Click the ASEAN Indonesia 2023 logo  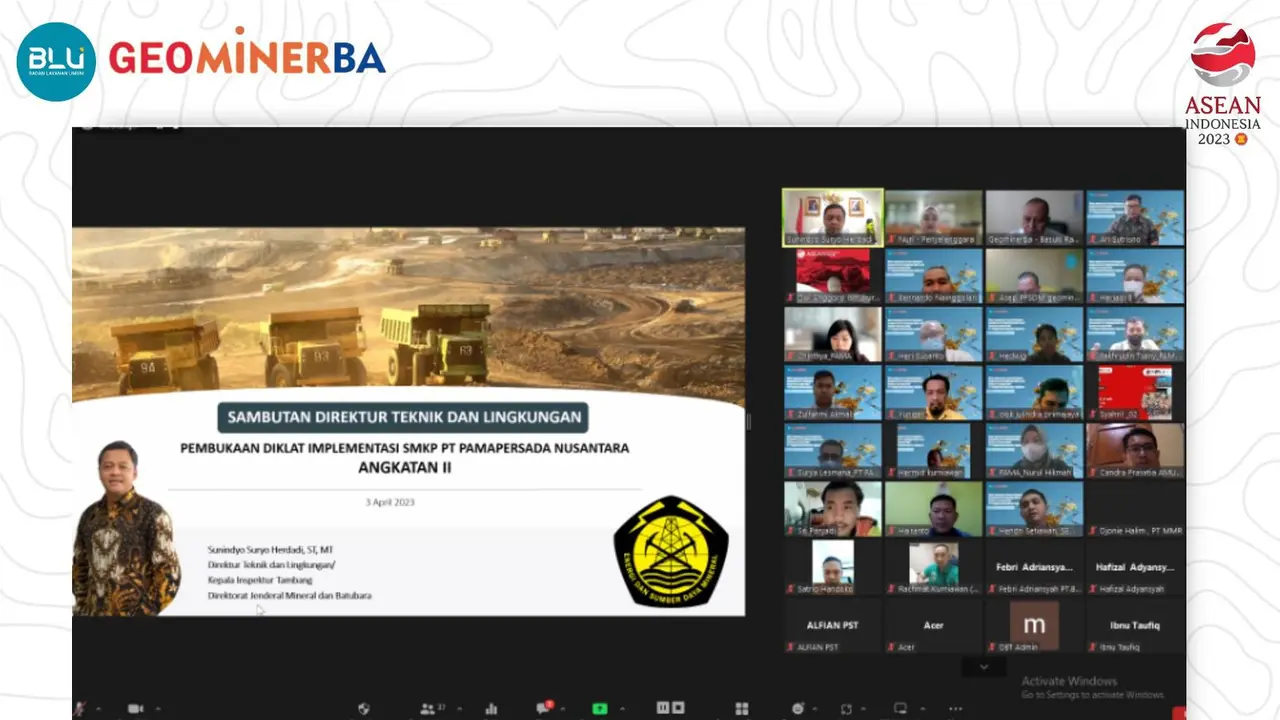pos(1222,84)
